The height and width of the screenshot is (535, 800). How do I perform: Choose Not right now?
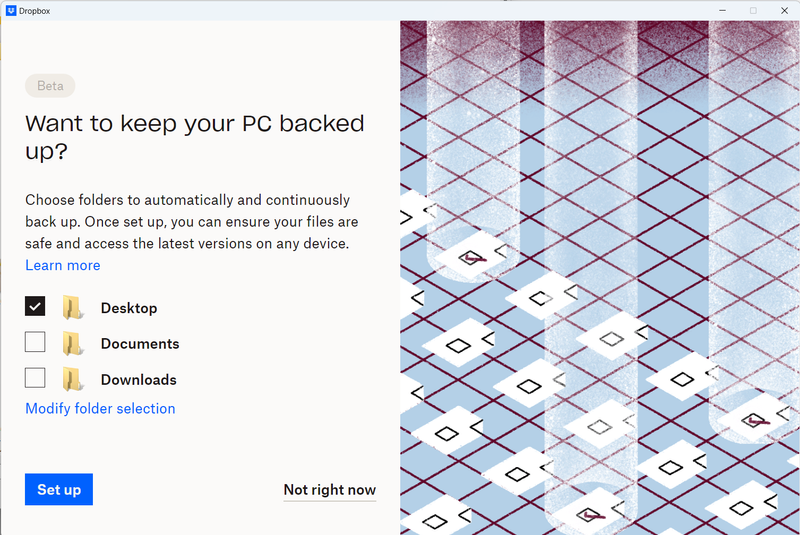click(330, 490)
